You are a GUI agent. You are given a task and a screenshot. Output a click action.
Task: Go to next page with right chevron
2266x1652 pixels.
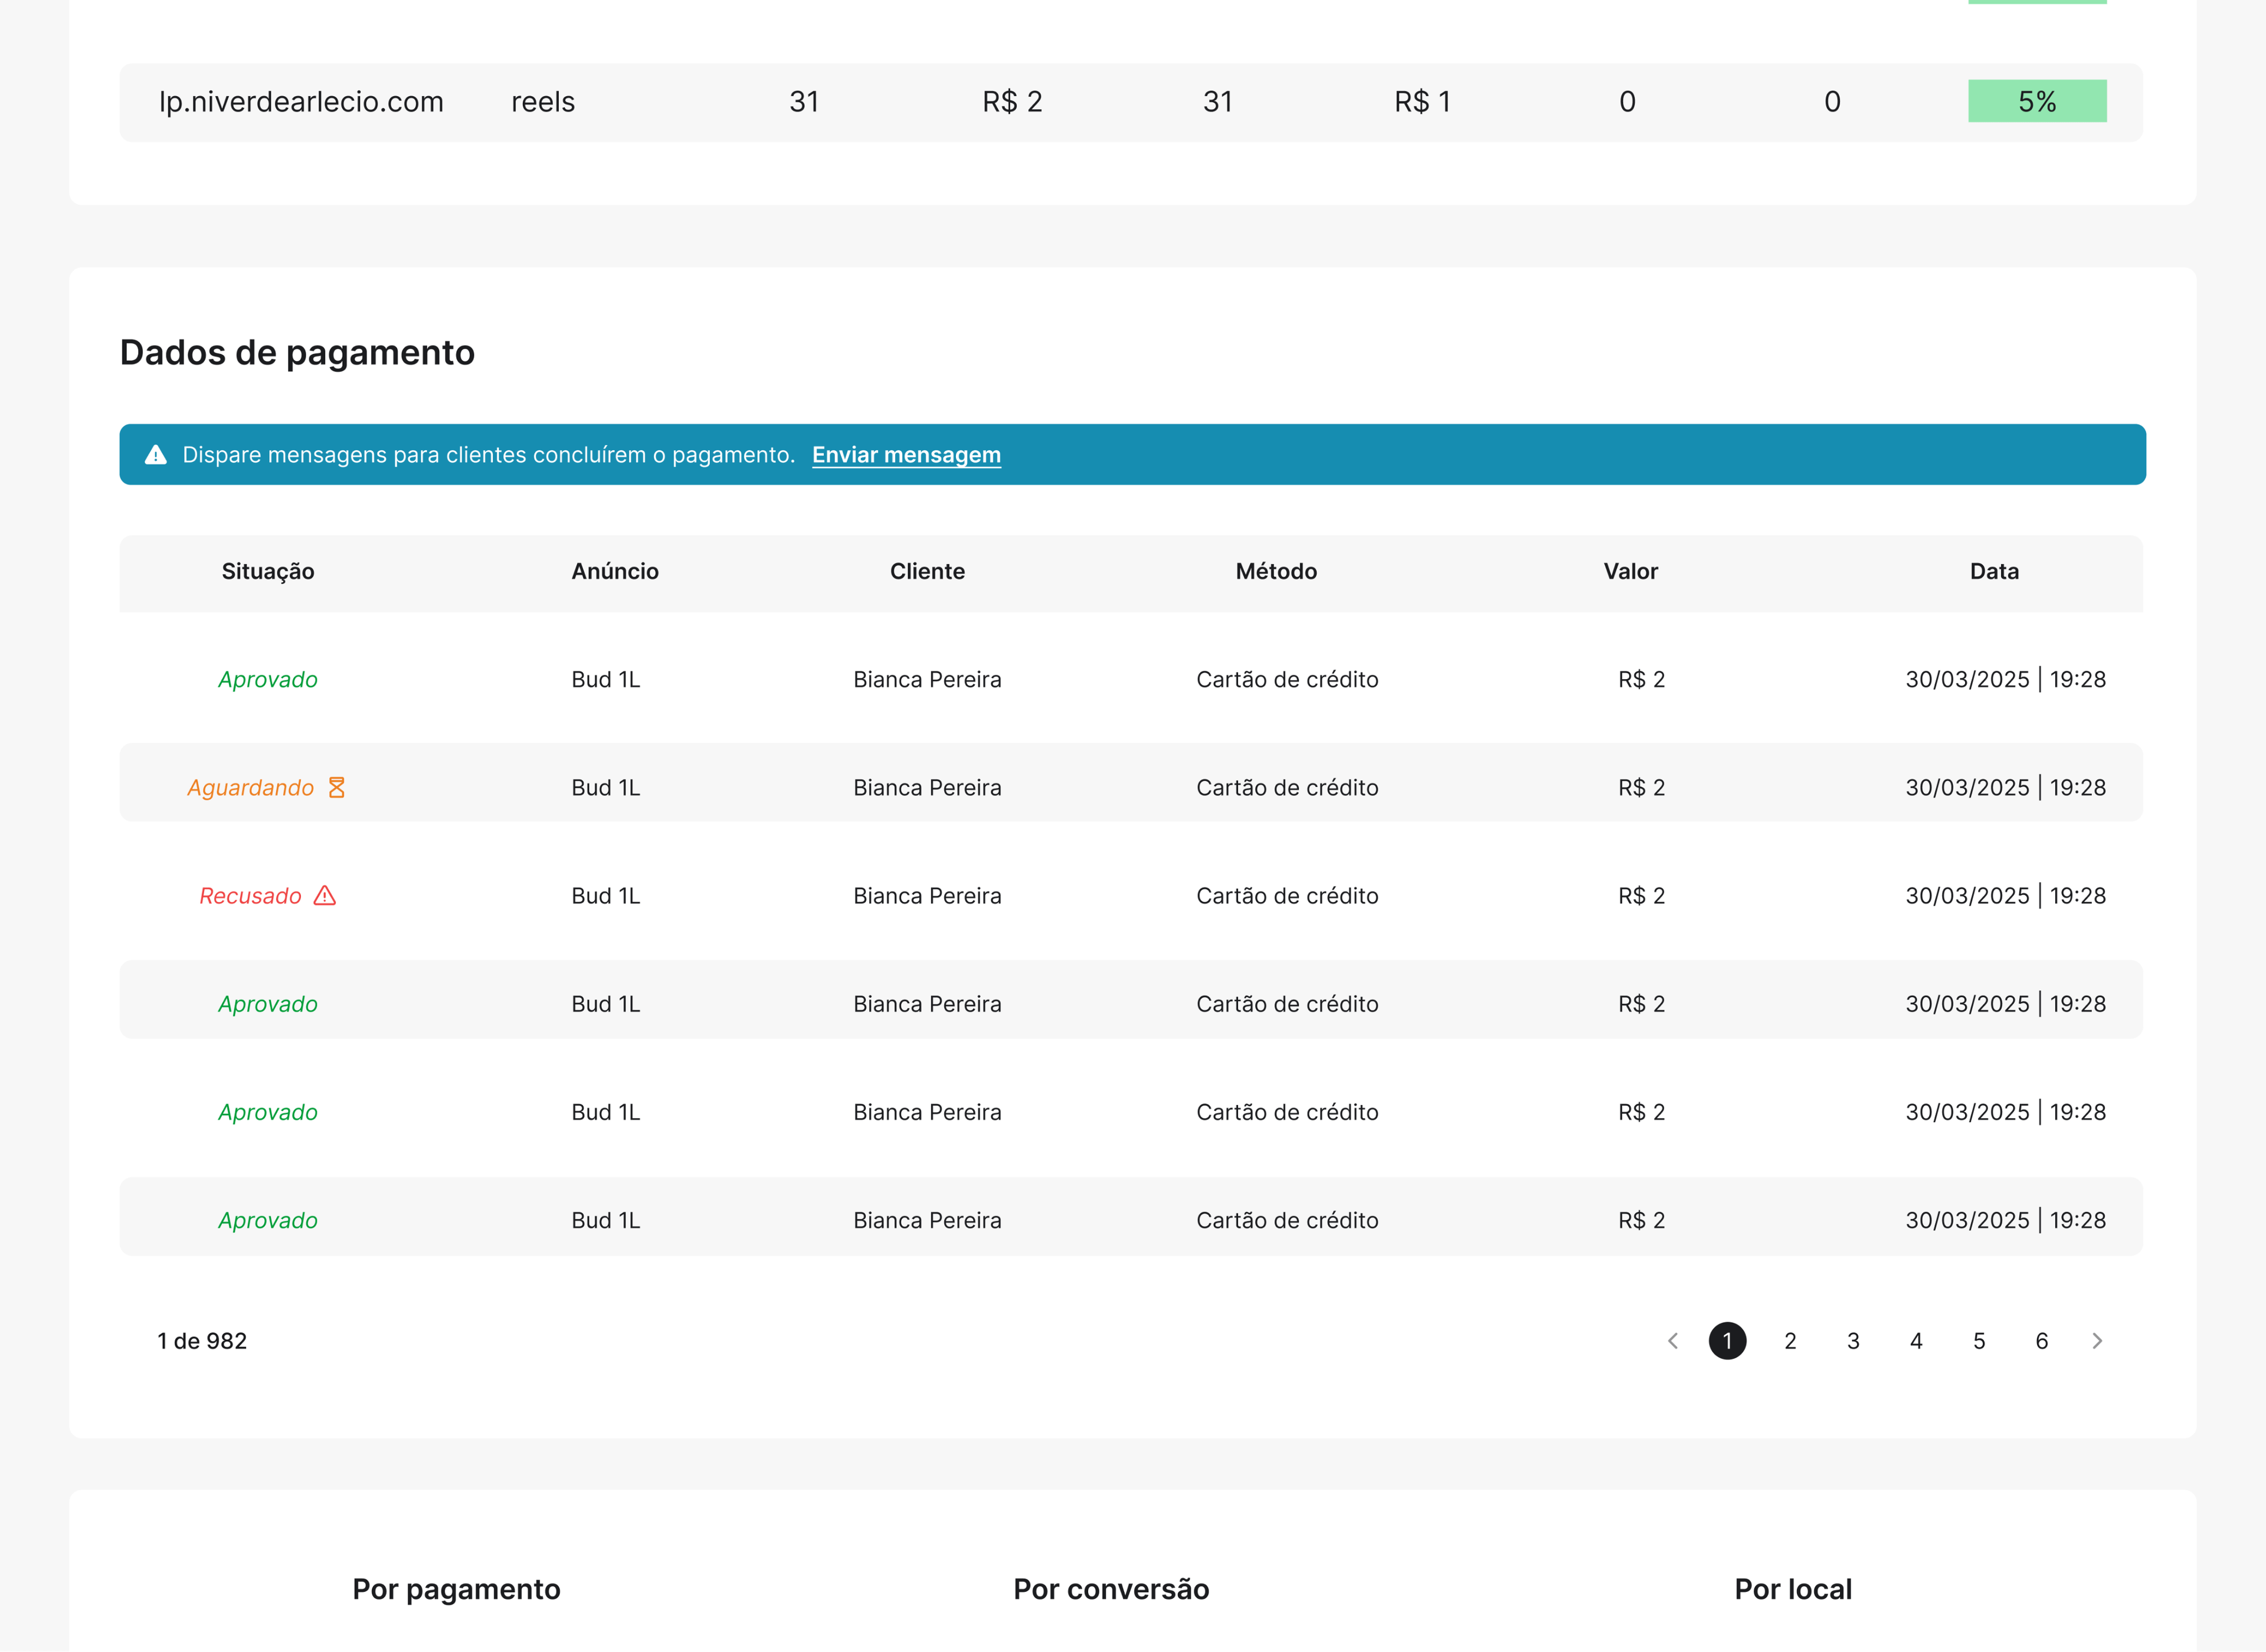(2097, 1341)
